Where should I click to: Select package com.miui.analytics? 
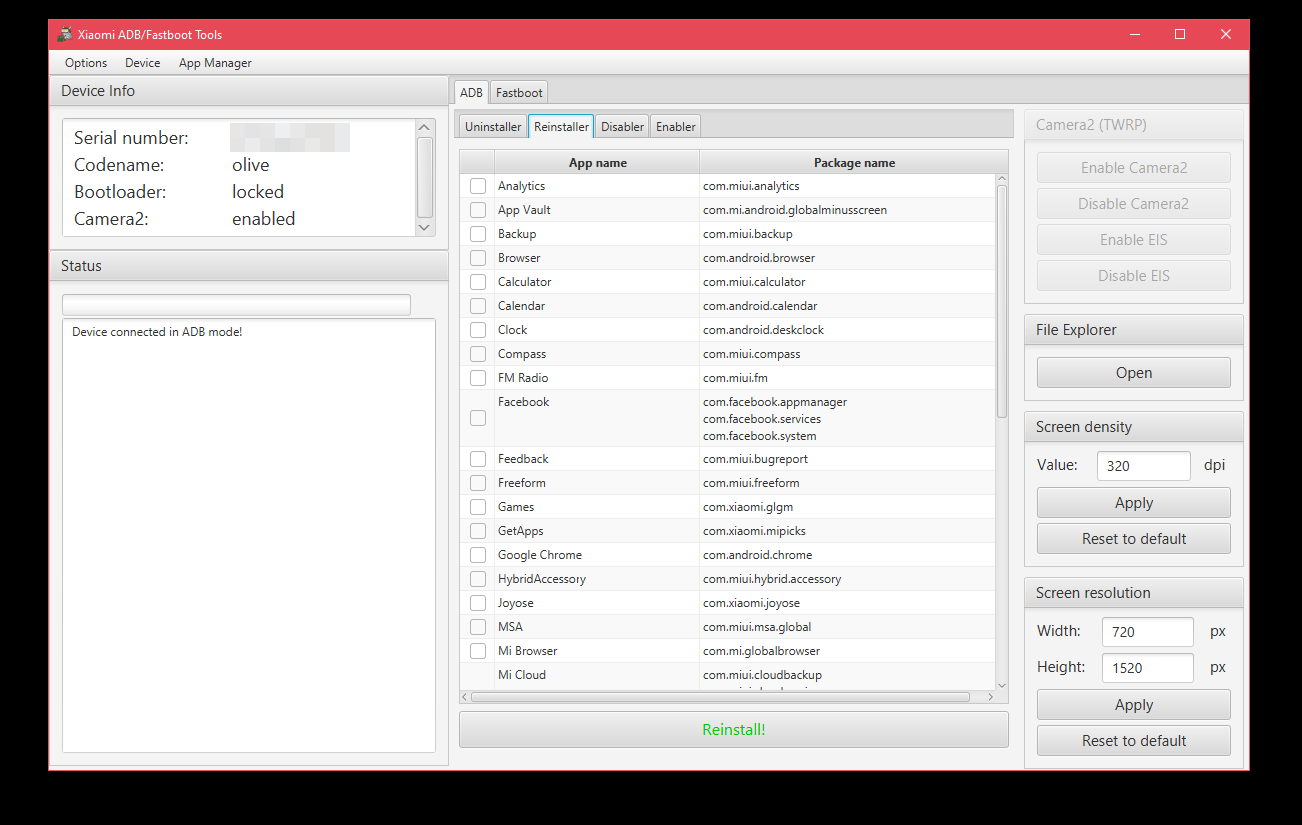pyautogui.click(x=751, y=186)
